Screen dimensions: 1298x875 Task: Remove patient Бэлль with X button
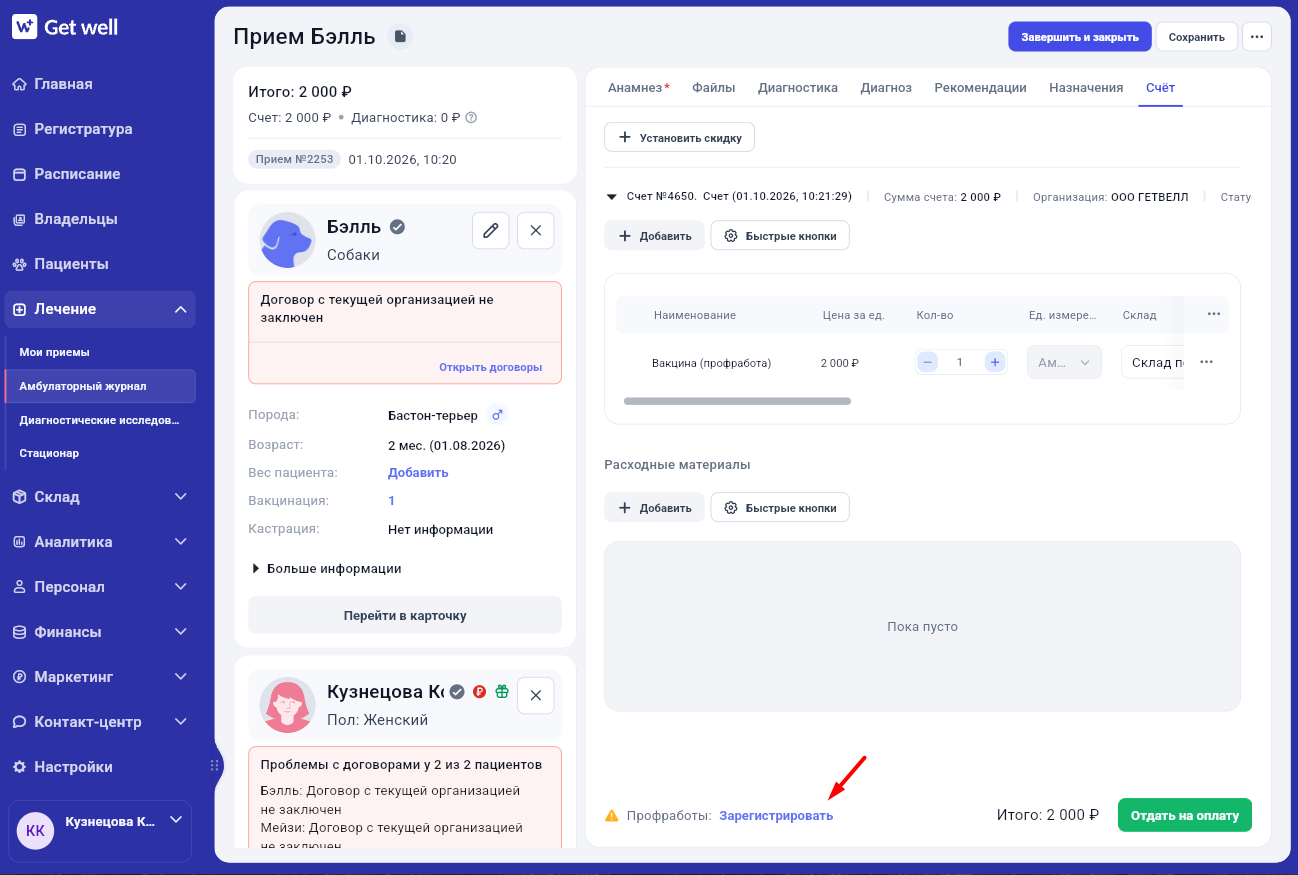(x=535, y=230)
